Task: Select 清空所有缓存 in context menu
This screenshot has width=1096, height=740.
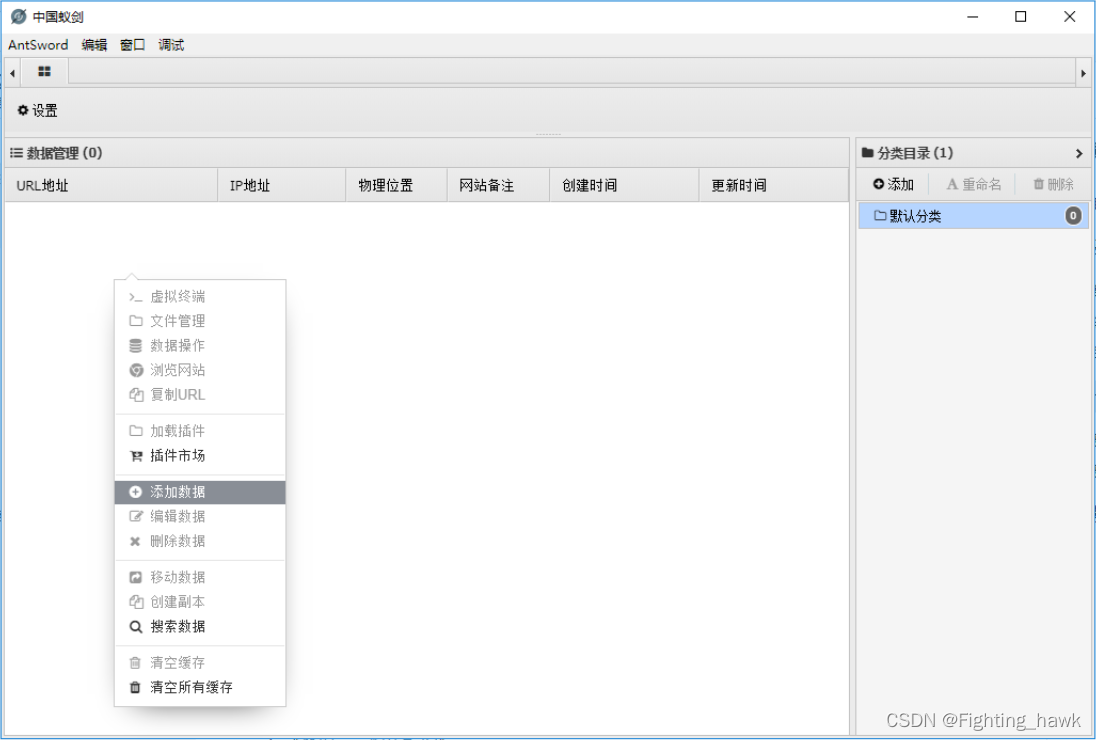Action: coord(200,687)
